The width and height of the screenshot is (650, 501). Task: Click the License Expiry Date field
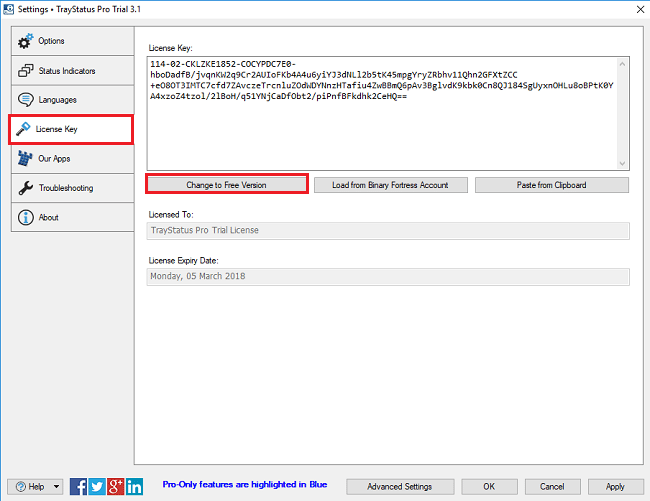click(388, 276)
